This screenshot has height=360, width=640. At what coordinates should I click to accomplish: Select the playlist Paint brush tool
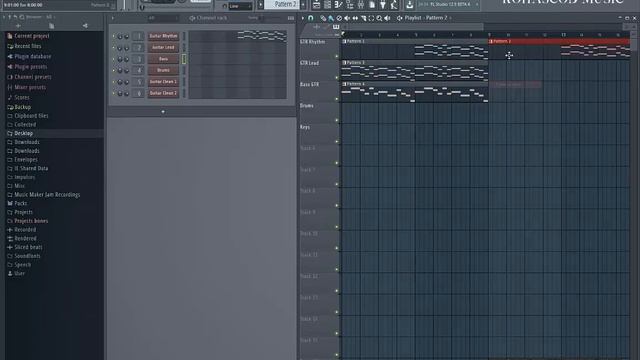click(331, 18)
